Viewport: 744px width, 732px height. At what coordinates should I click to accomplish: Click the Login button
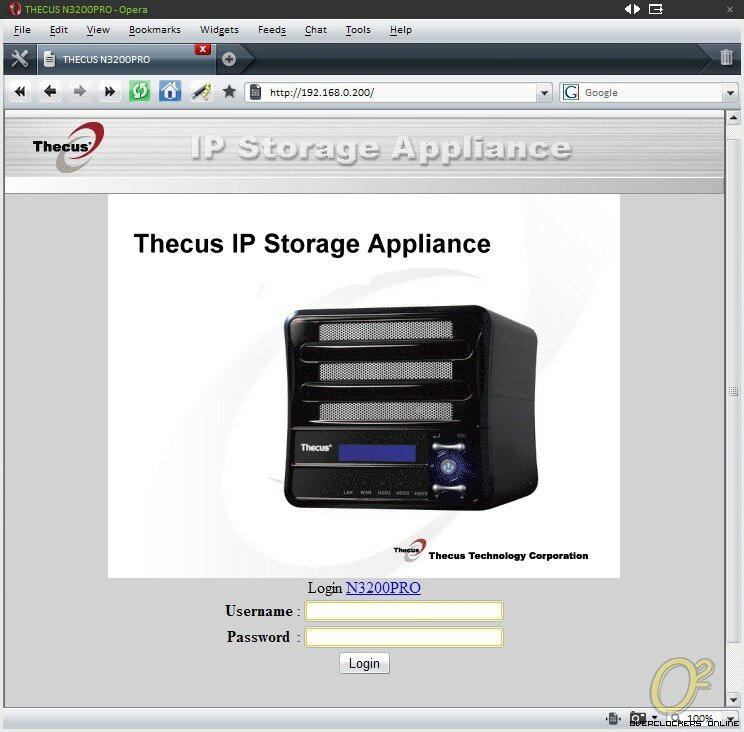point(364,663)
